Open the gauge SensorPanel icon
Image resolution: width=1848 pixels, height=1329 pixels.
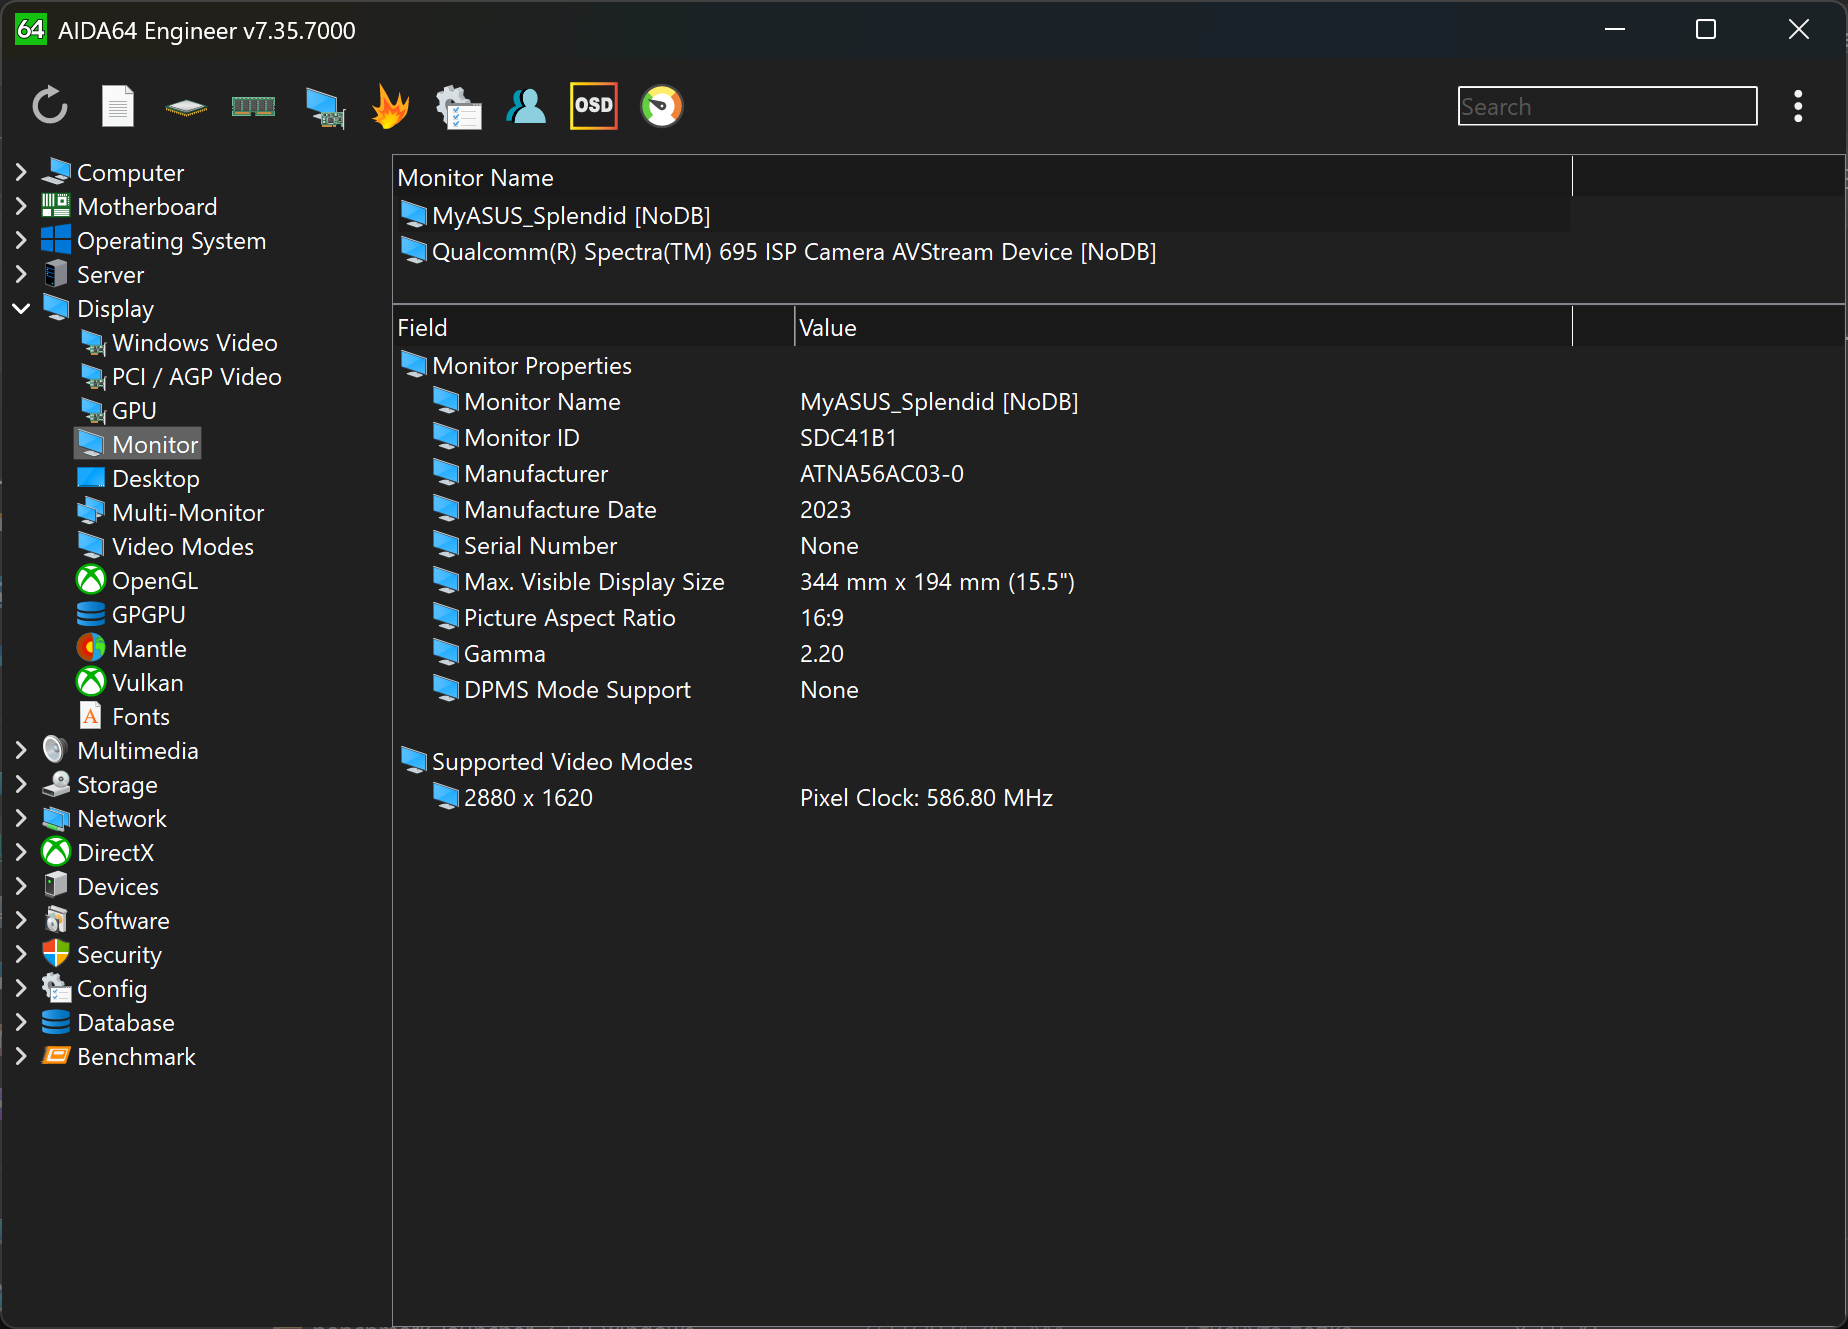coord(661,106)
